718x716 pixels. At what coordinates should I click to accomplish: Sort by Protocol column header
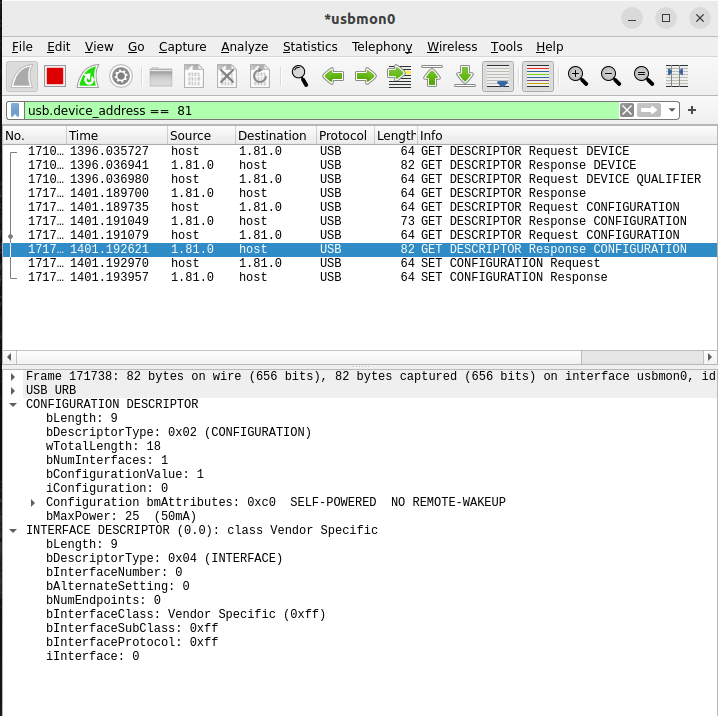[345, 136]
